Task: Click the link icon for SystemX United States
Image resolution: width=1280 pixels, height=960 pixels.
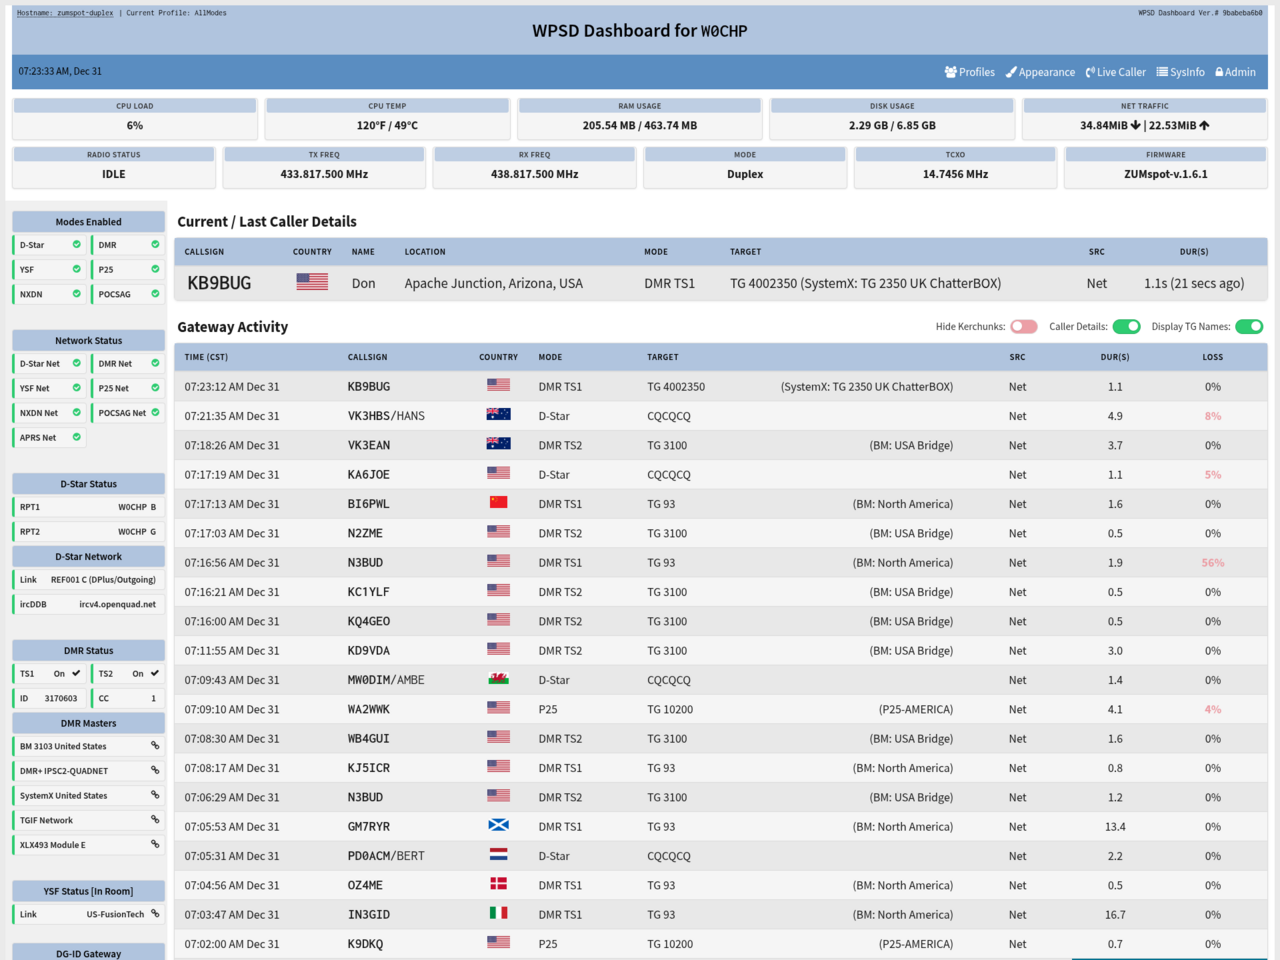Action: pyautogui.click(x=155, y=795)
